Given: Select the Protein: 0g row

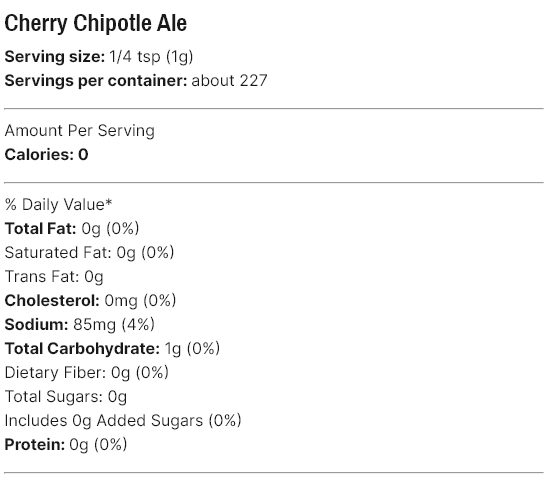Looking at the screenshot, I should click(66, 445).
